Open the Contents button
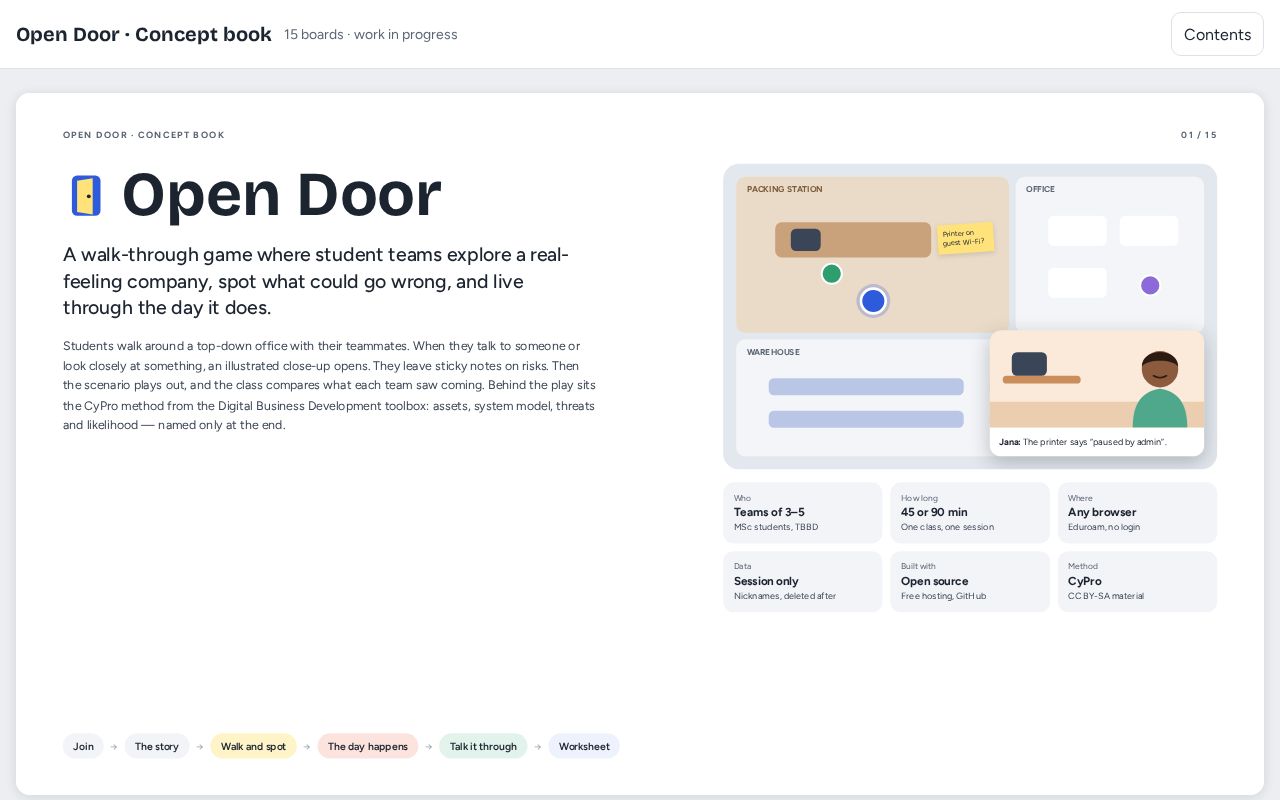The image size is (1280, 800). pos(1217,34)
